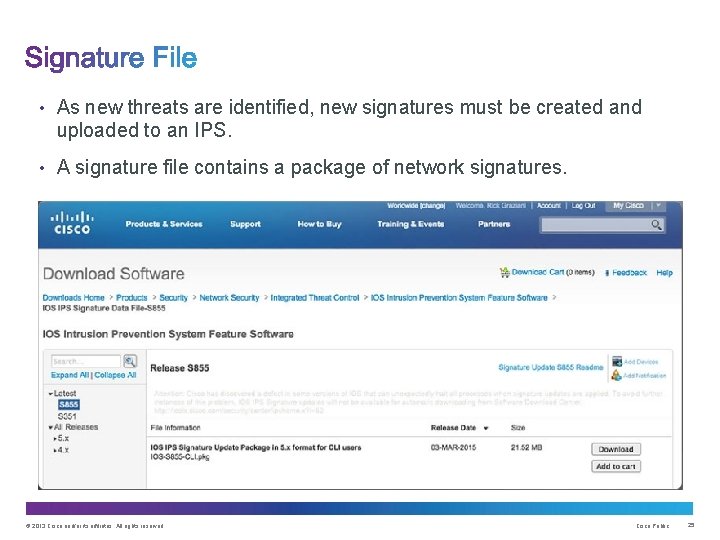Click the Log Out link
Viewport: 720px width, 540px height.
[583, 206]
